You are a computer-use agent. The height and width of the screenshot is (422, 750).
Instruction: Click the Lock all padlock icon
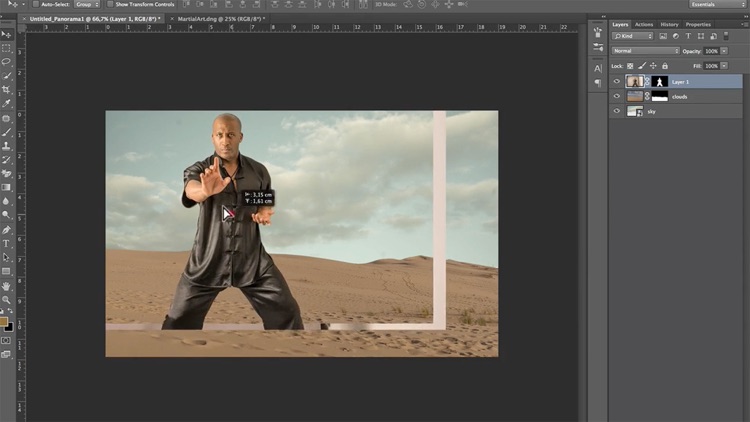click(x=665, y=65)
